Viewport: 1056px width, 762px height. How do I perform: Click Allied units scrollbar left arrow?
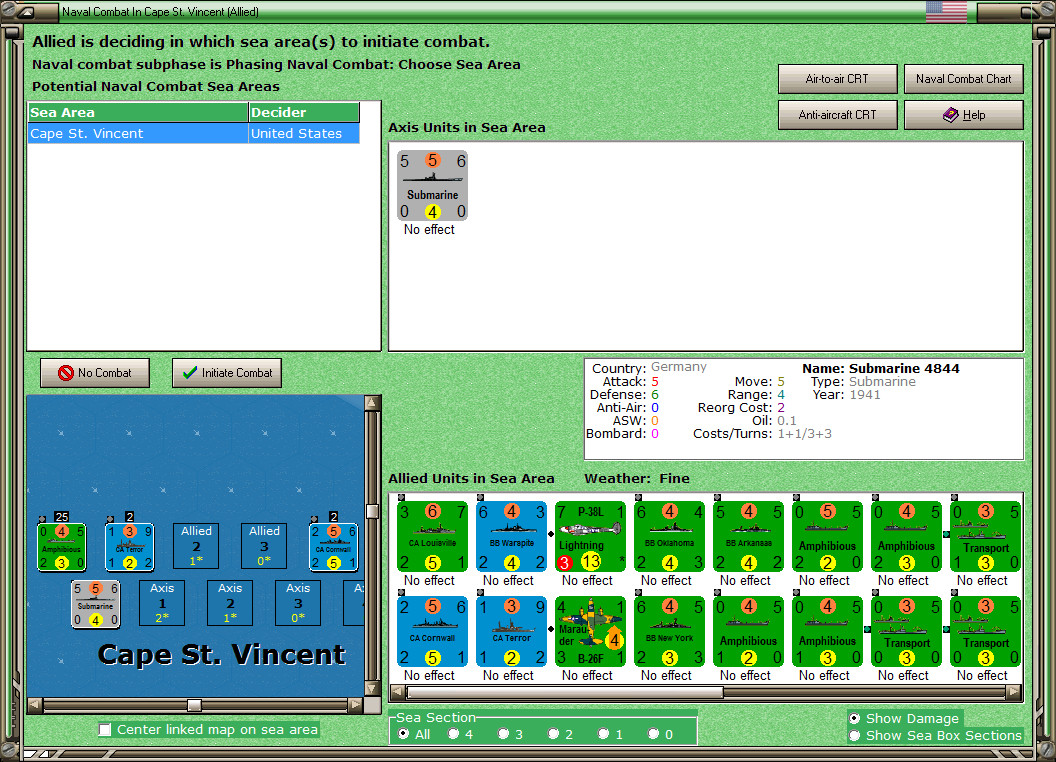click(398, 692)
